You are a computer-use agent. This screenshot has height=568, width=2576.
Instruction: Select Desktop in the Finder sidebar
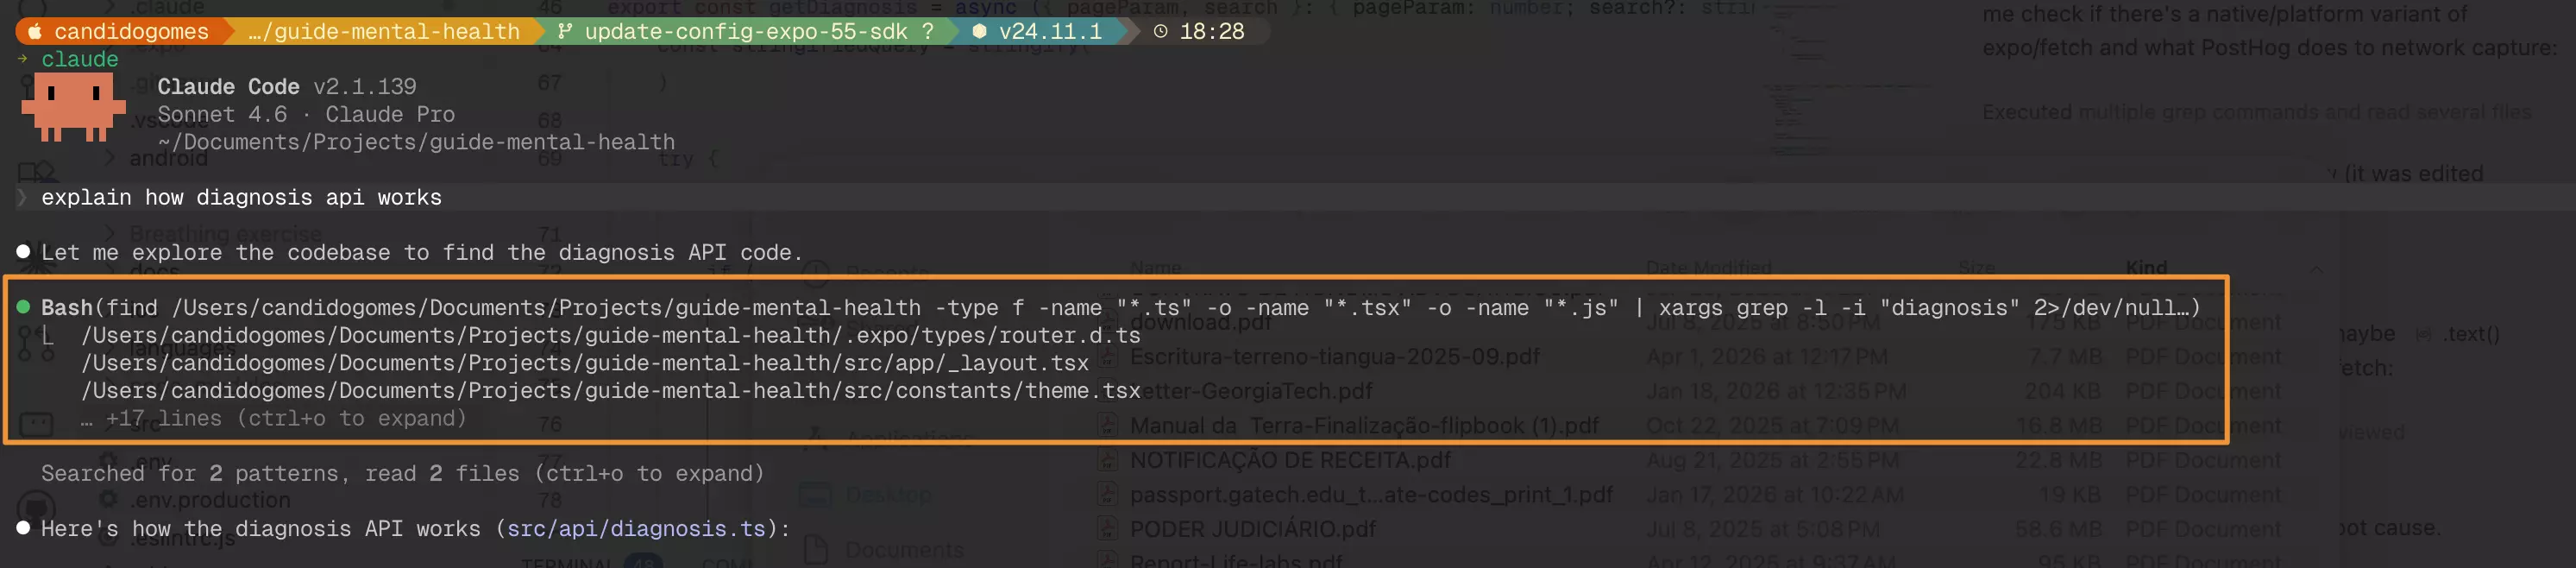coord(888,494)
